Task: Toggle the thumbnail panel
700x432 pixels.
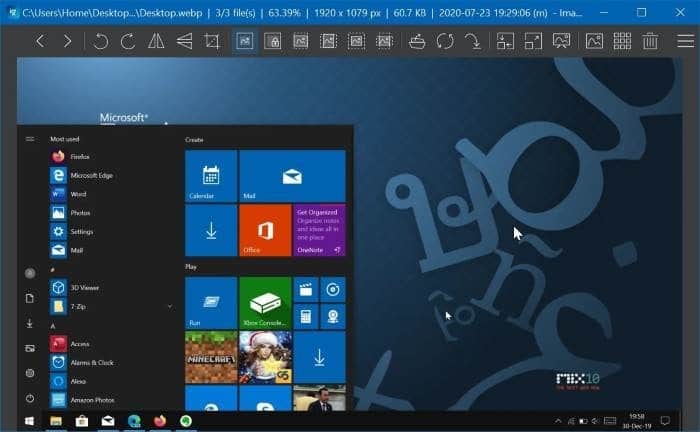Action: point(594,41)
